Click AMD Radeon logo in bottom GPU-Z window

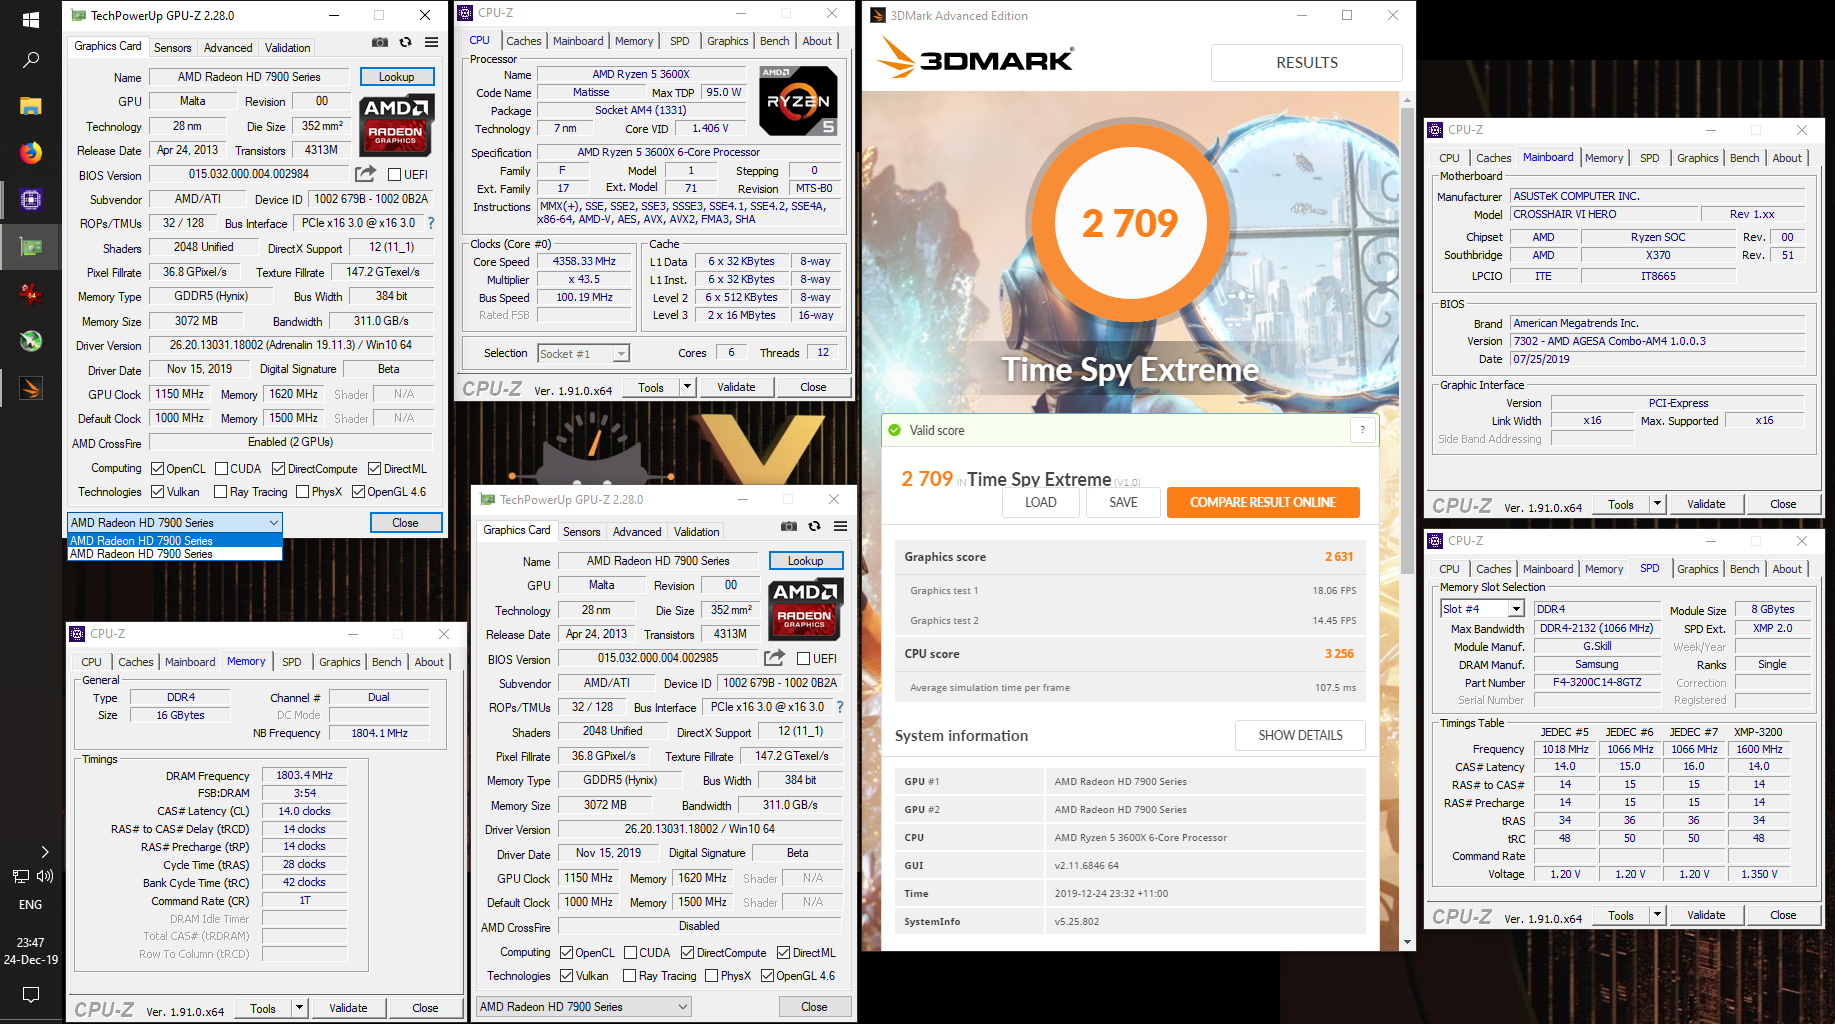805,609
